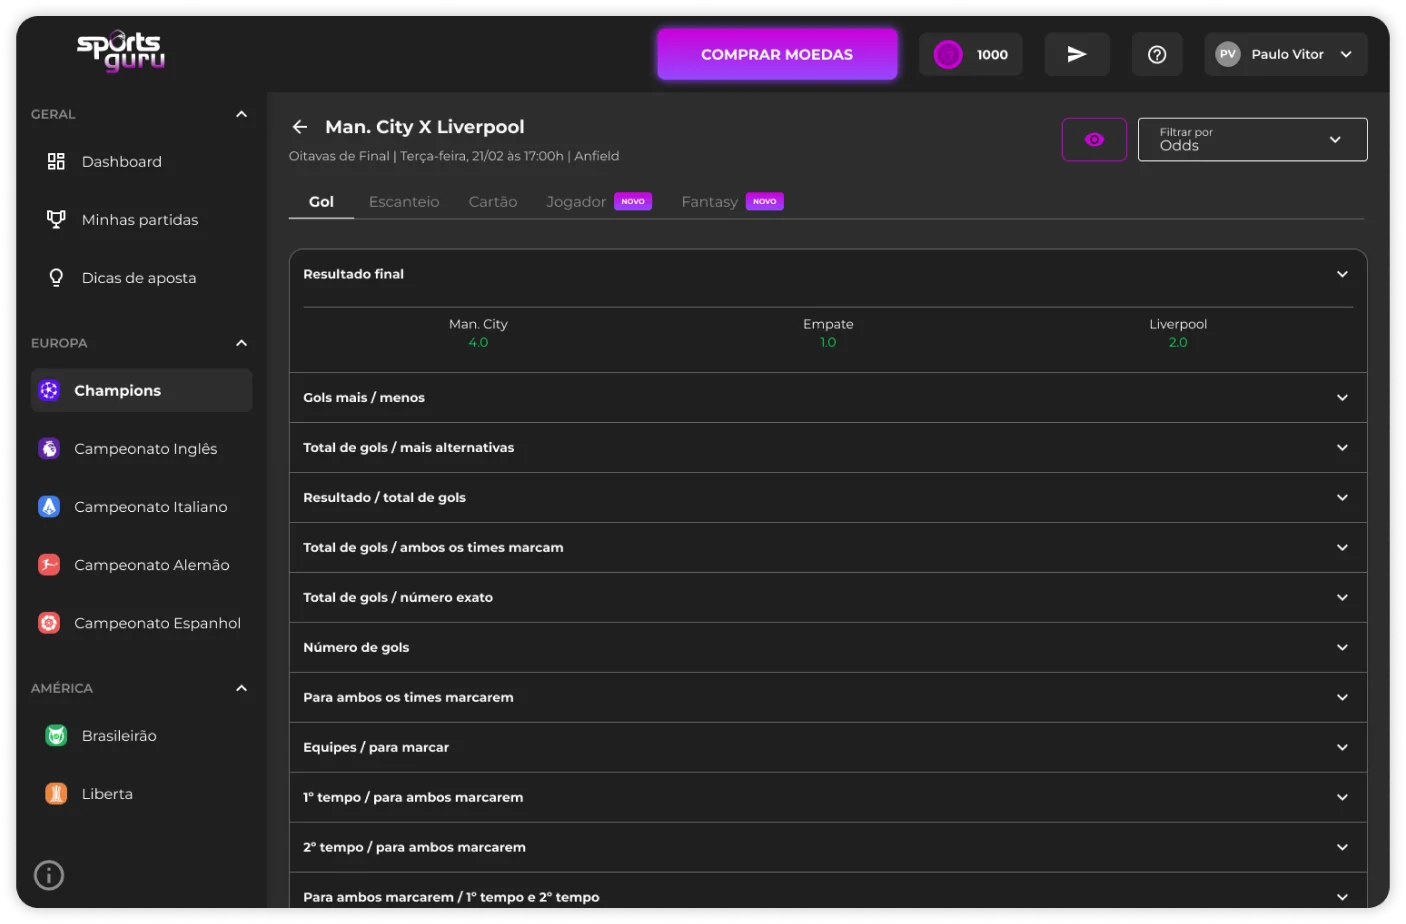Collapse the EUROPA sidebar section
Screen dimensions: 1406x924
pos(241,343)
